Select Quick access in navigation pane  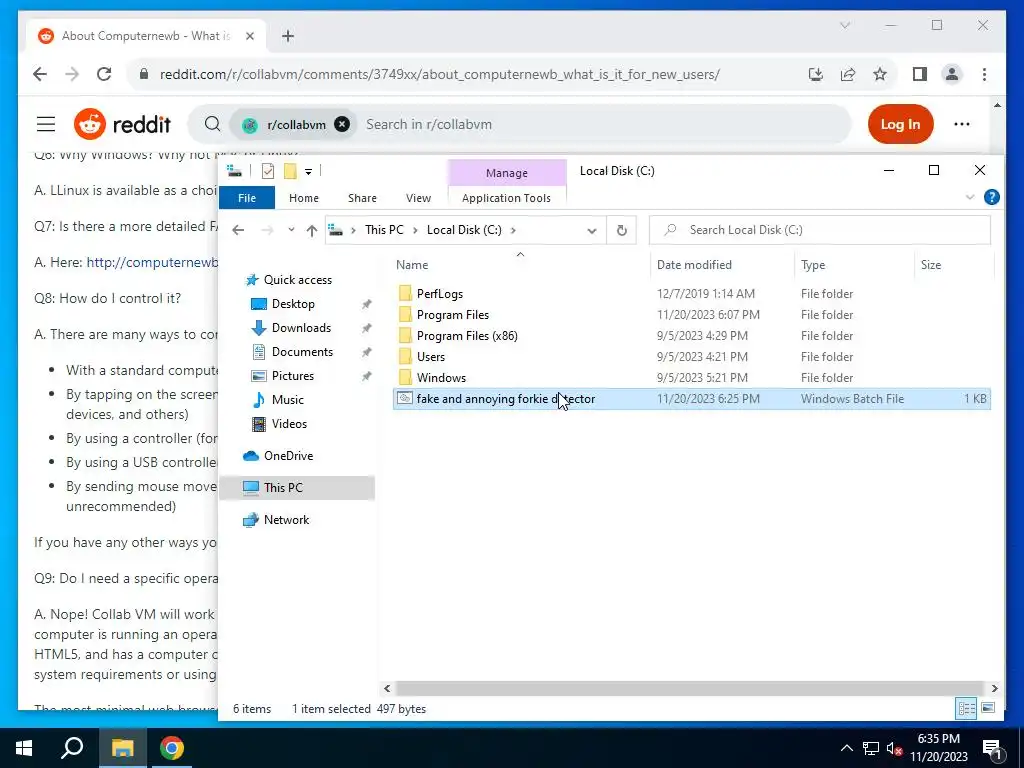pos(298,280)
